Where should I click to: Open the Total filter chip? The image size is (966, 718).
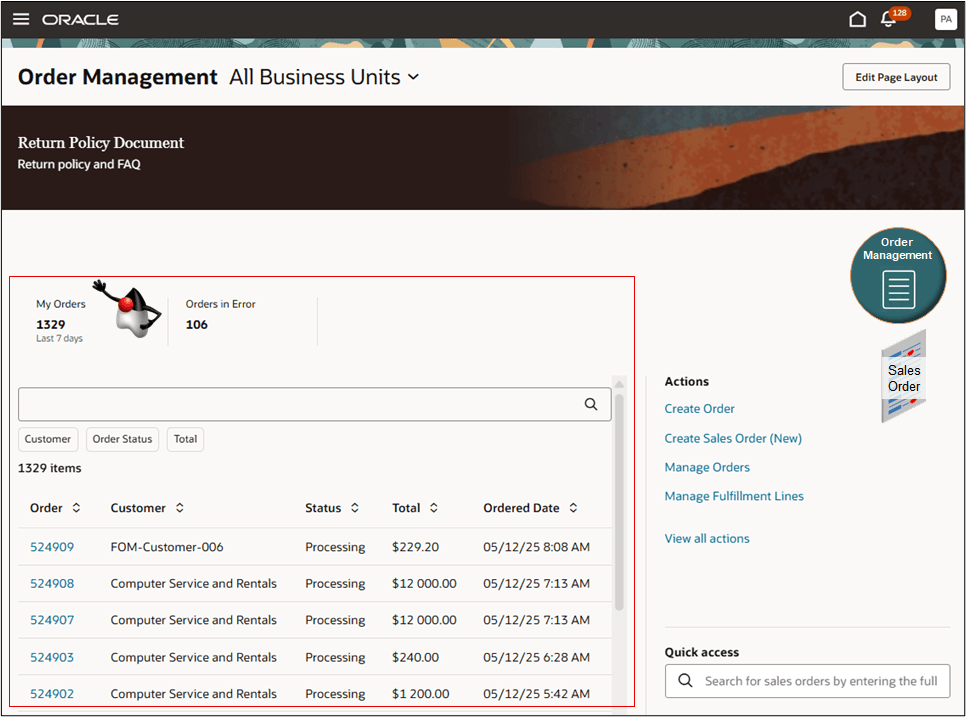tap(185, 439)
